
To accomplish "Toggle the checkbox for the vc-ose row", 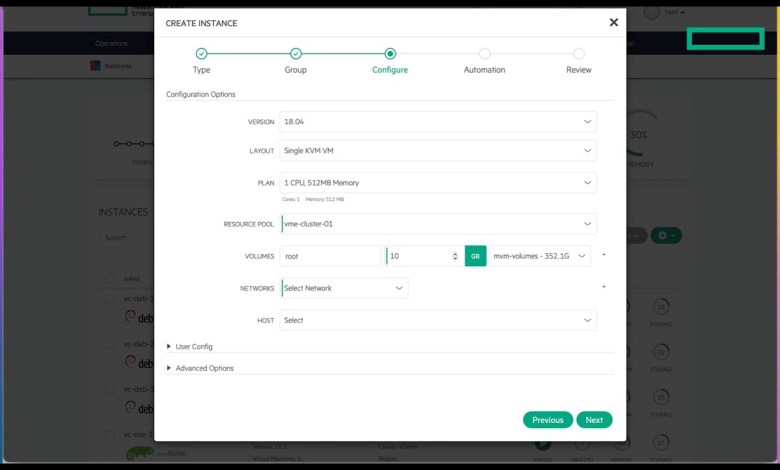I will (x=110, y=435).
